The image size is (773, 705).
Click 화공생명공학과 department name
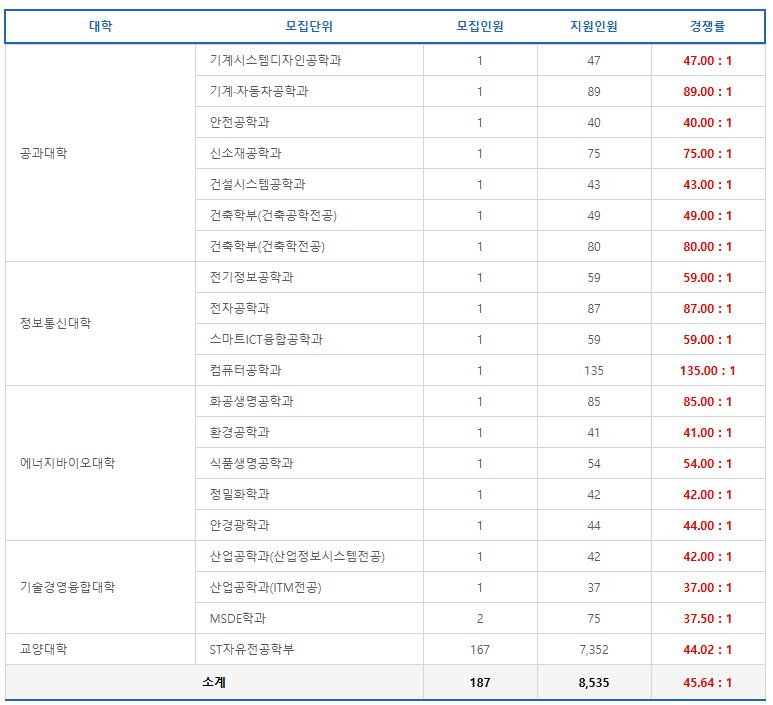point(251,401)
